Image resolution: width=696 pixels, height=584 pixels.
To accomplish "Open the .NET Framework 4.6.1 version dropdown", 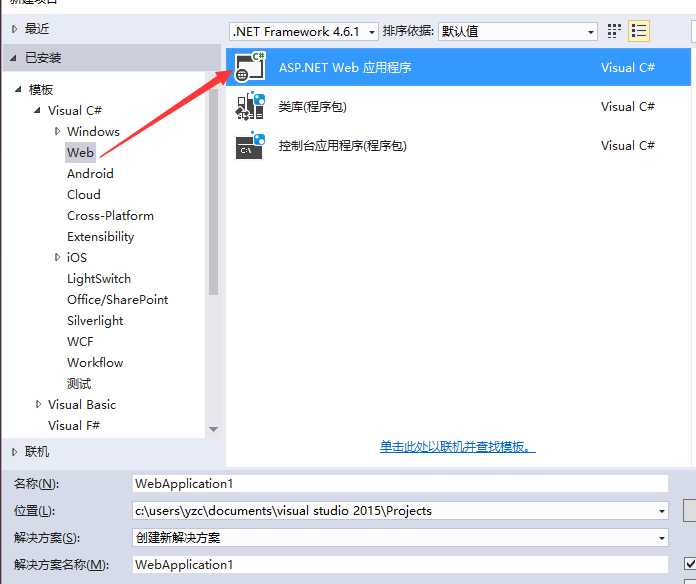I will point(304,32).
